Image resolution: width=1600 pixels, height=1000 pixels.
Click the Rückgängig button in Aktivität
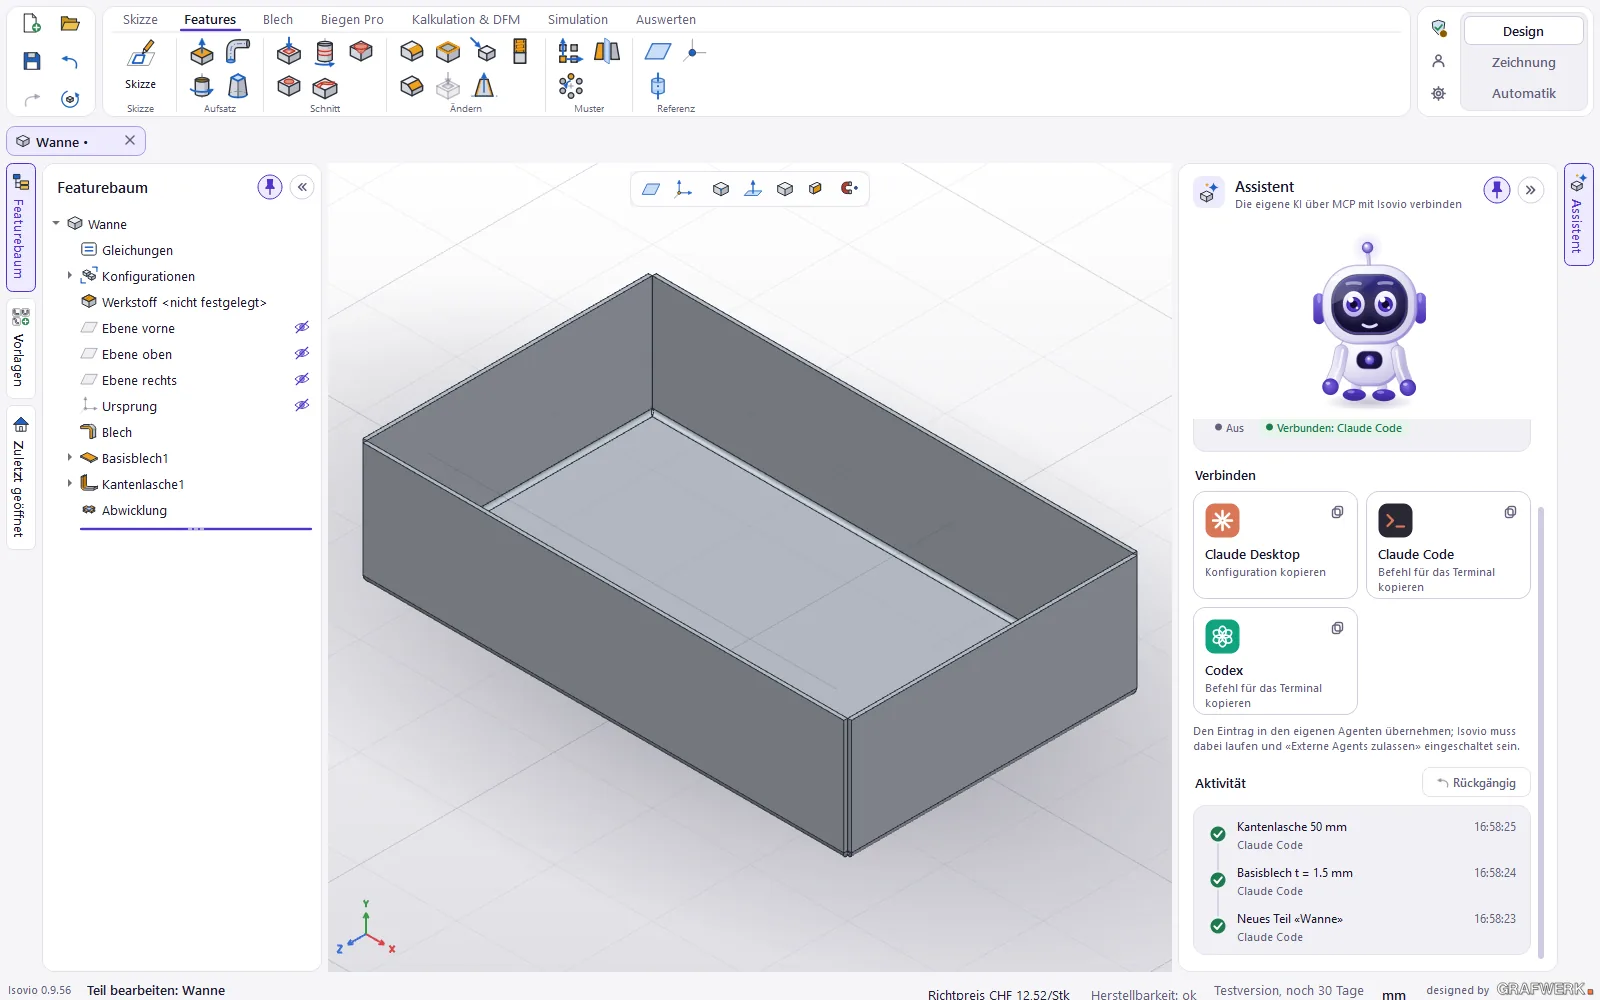pos(1476,783)
